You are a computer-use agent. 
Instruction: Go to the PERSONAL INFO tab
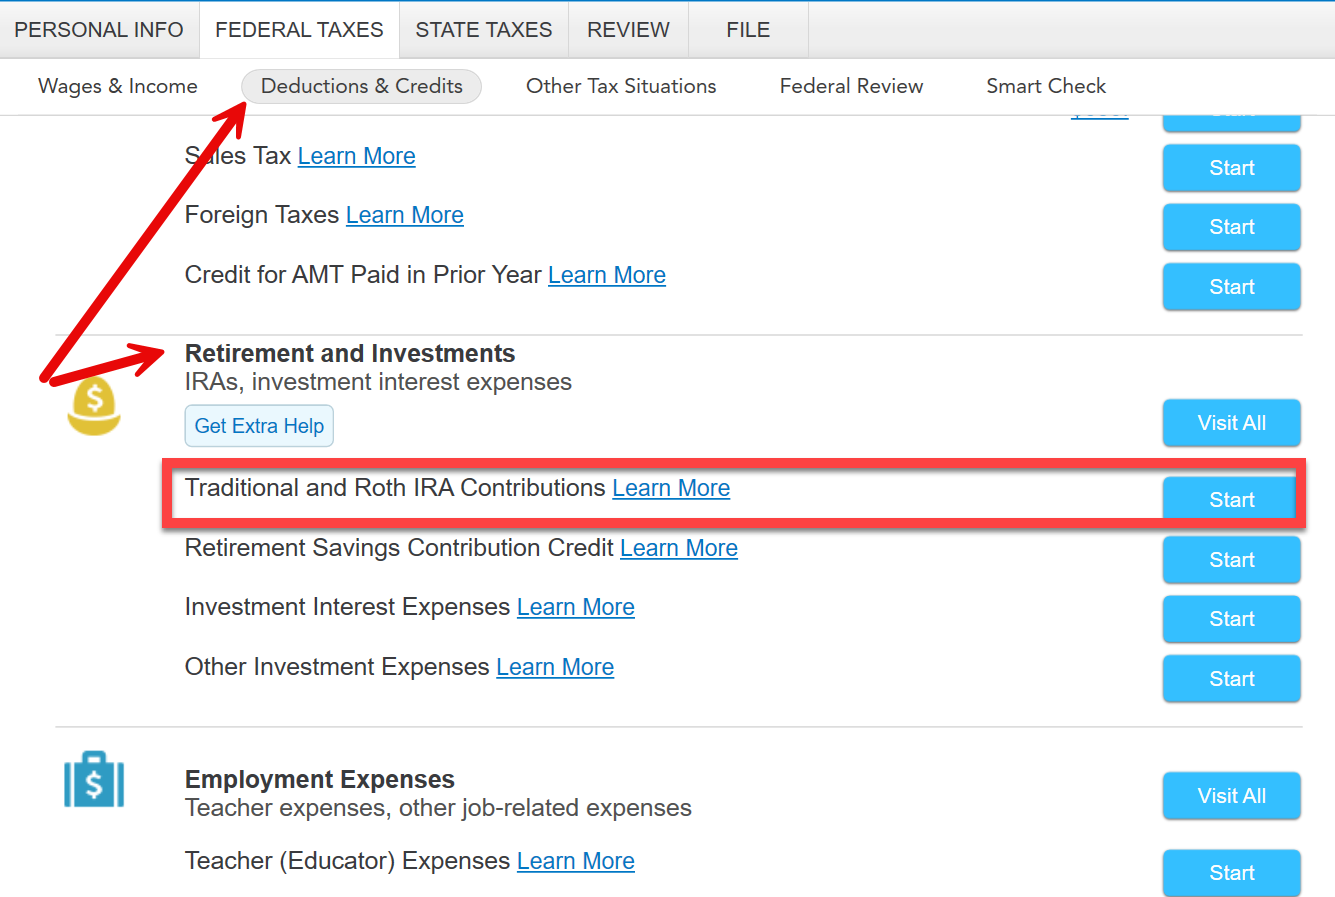tap(99, 30)
